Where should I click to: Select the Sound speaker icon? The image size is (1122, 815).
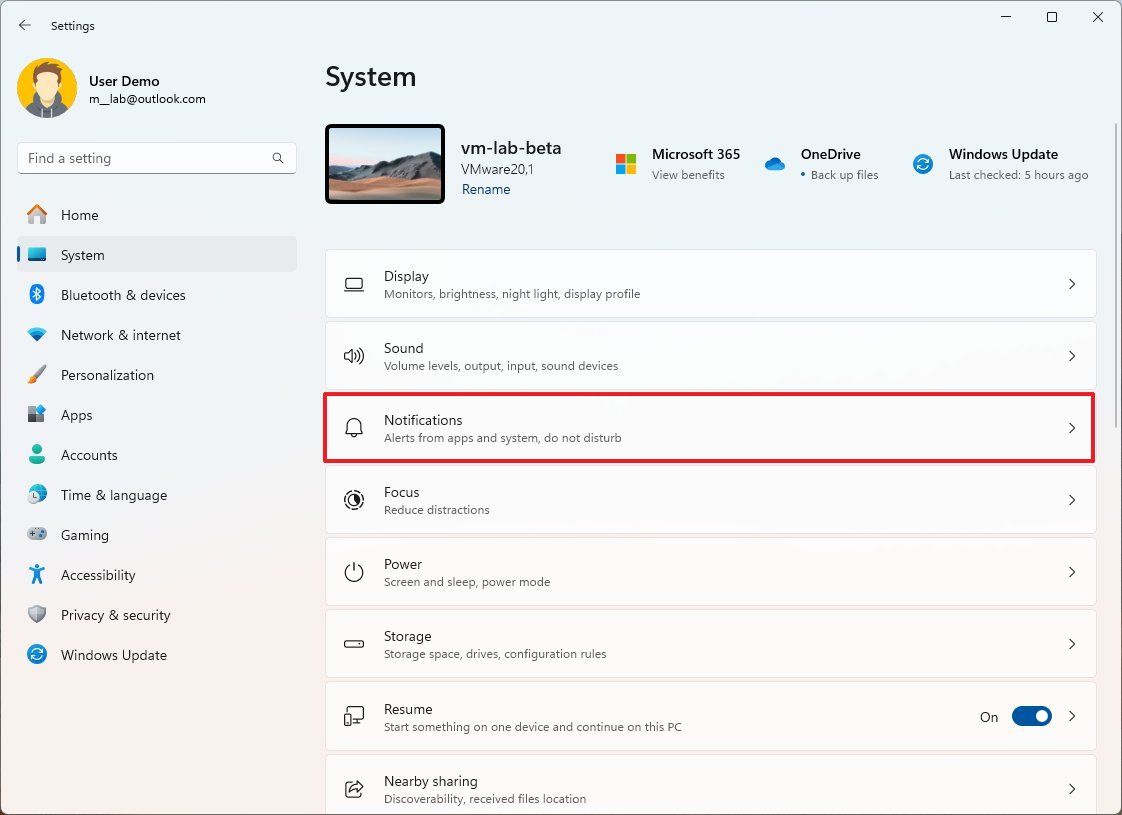(354, 356)
